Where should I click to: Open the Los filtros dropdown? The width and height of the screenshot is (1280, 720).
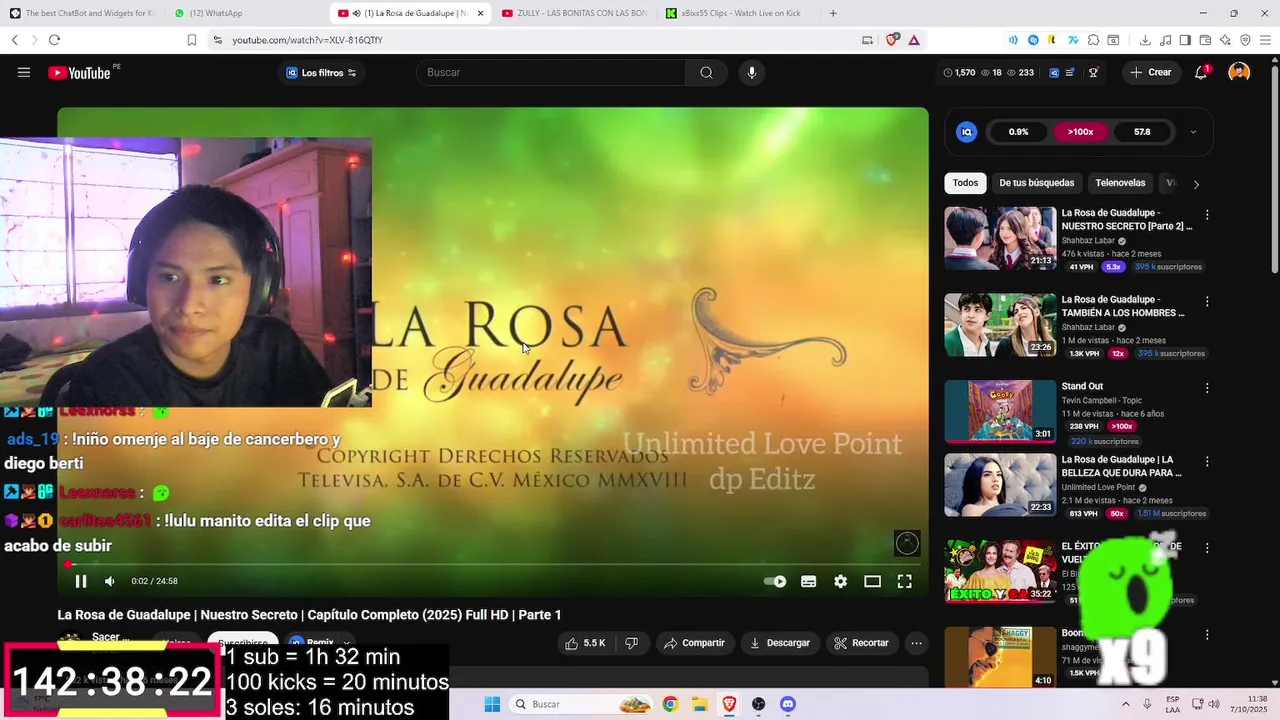point(321,73)
